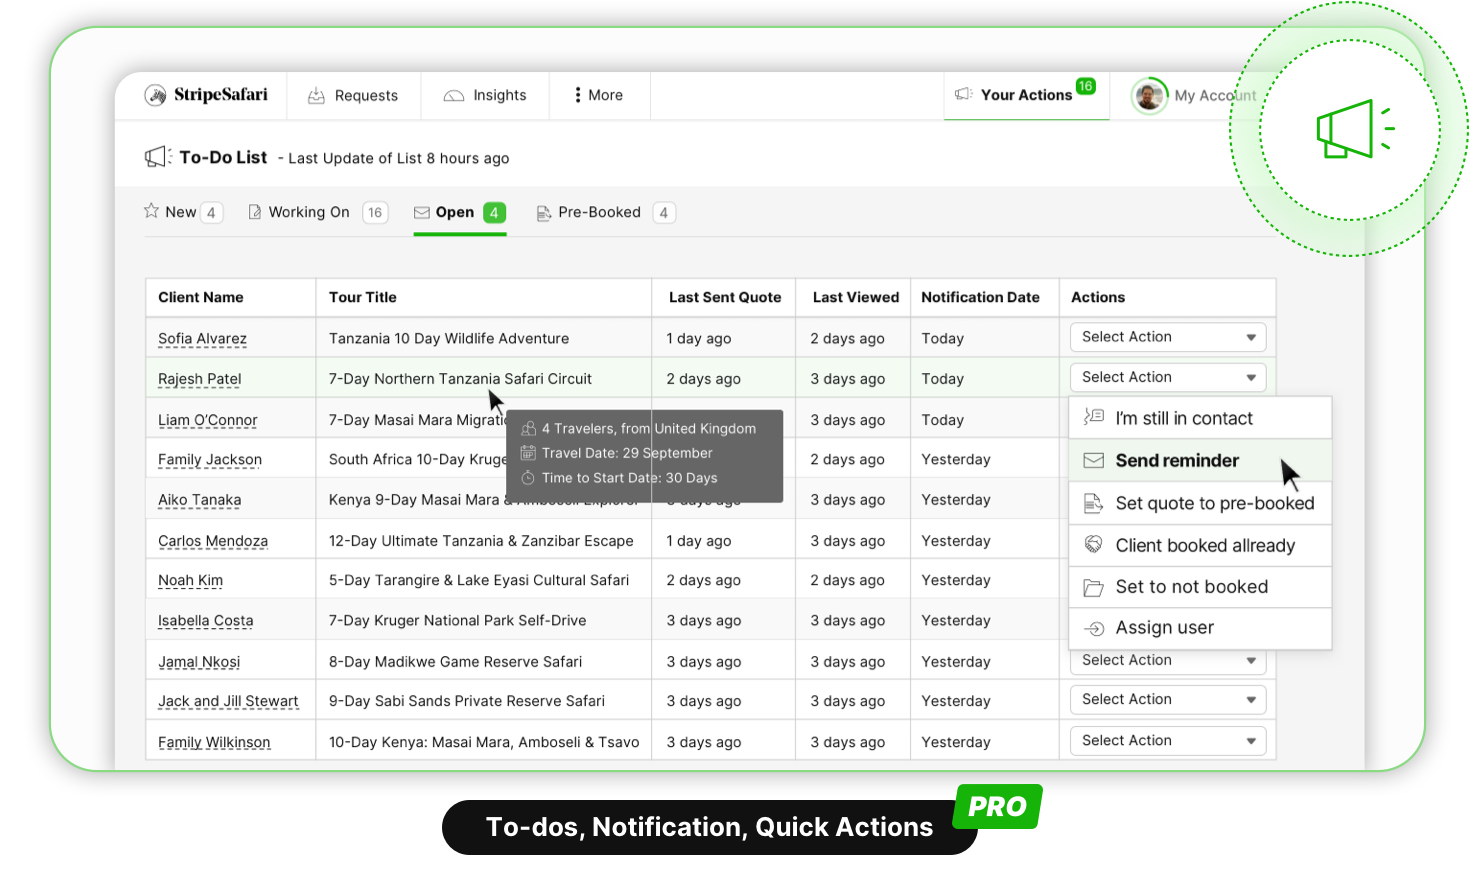Click the Requests inbox tray icon

click(x=316, y=96)
